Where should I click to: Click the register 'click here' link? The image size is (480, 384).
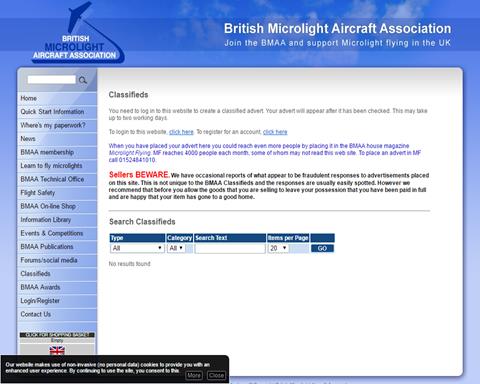click(x=275, y=132)
